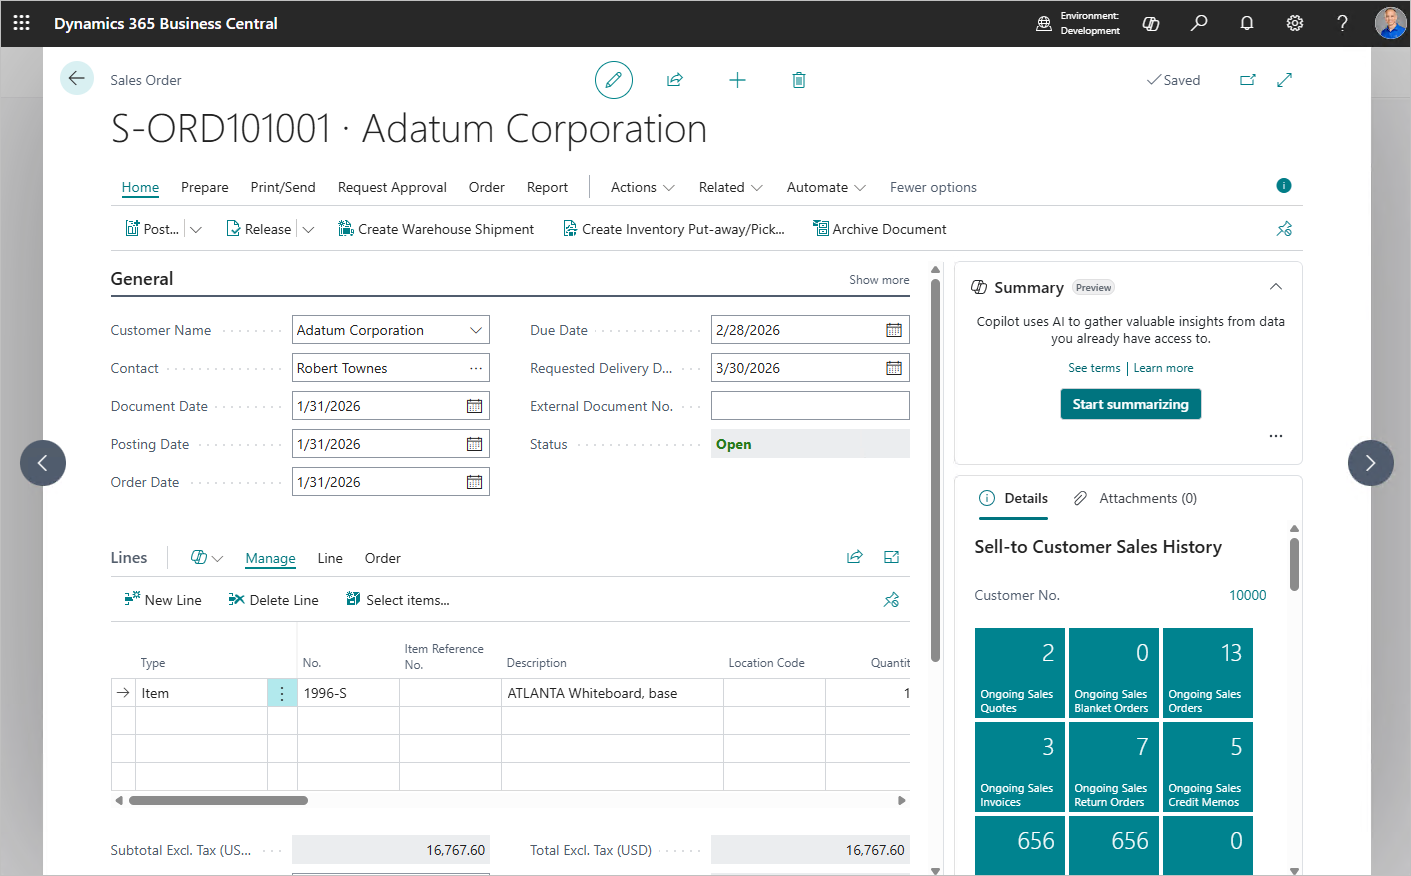
Task: Delete the sales order with trash icon
Action: point(799,80)
